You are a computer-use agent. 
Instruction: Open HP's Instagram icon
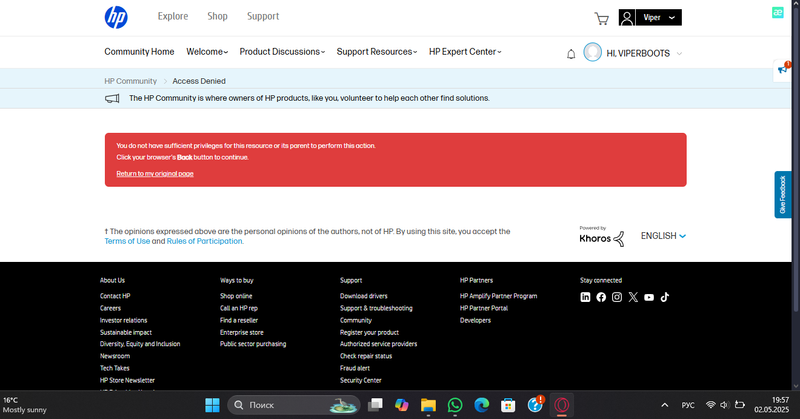617,297
